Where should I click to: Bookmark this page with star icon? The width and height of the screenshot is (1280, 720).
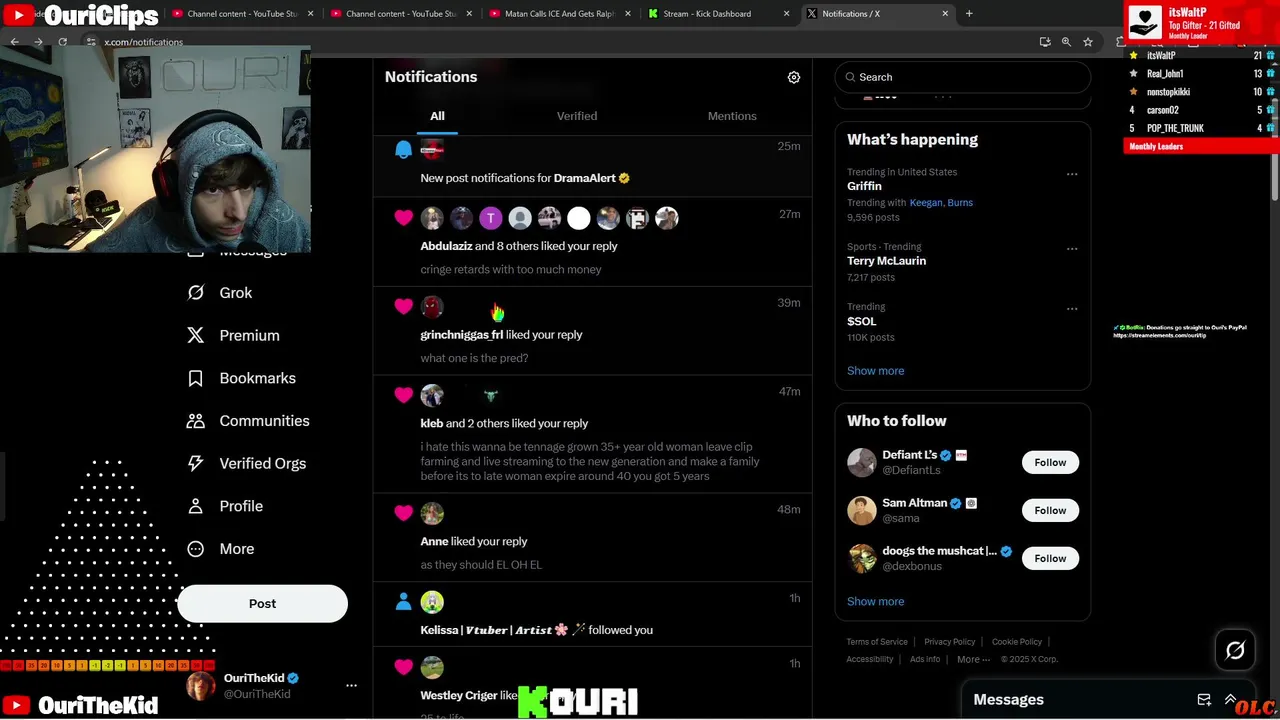coord(1088,42)
